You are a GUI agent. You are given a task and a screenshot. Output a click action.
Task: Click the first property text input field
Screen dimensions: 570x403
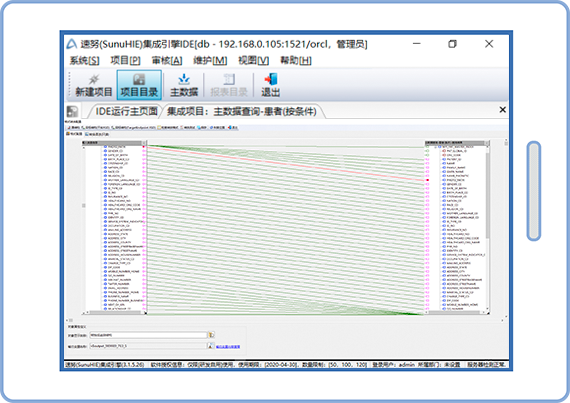148,335
